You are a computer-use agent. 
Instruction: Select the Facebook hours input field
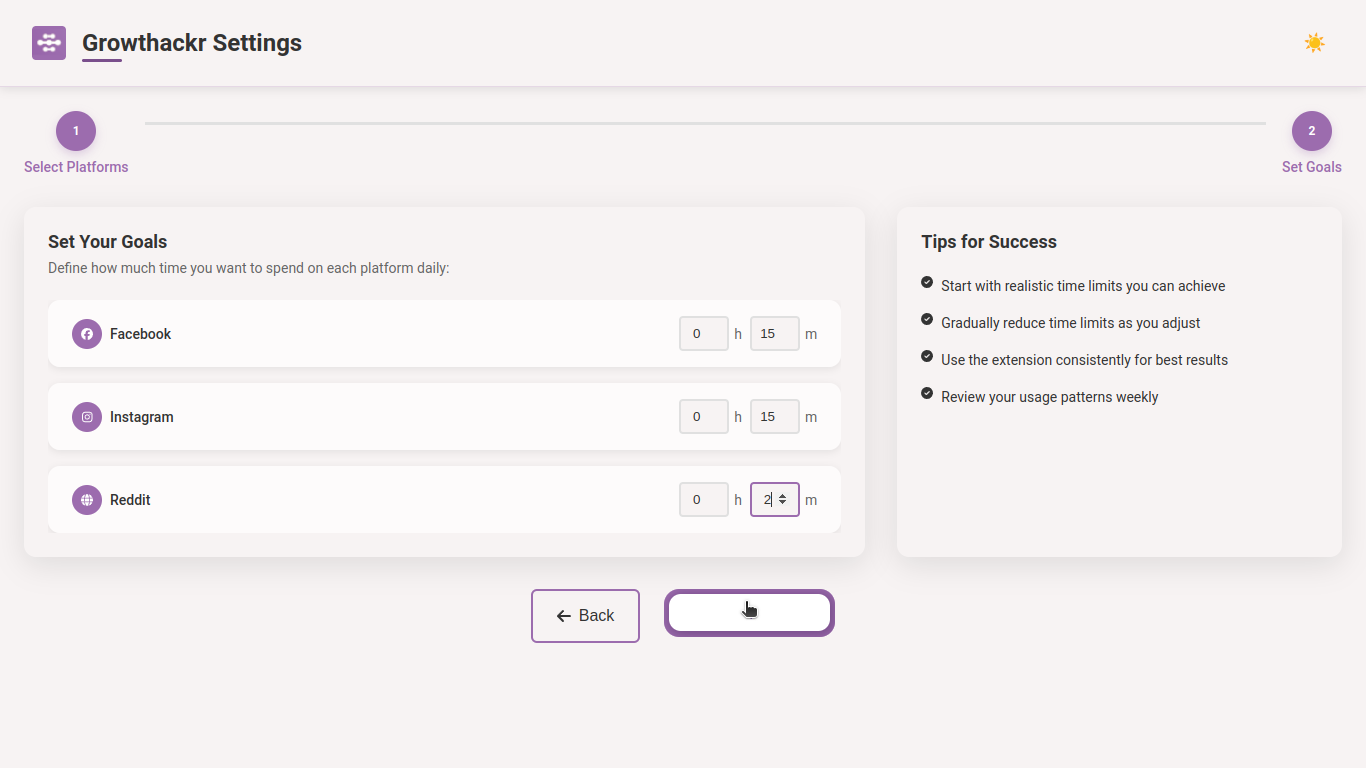point(703,333)
